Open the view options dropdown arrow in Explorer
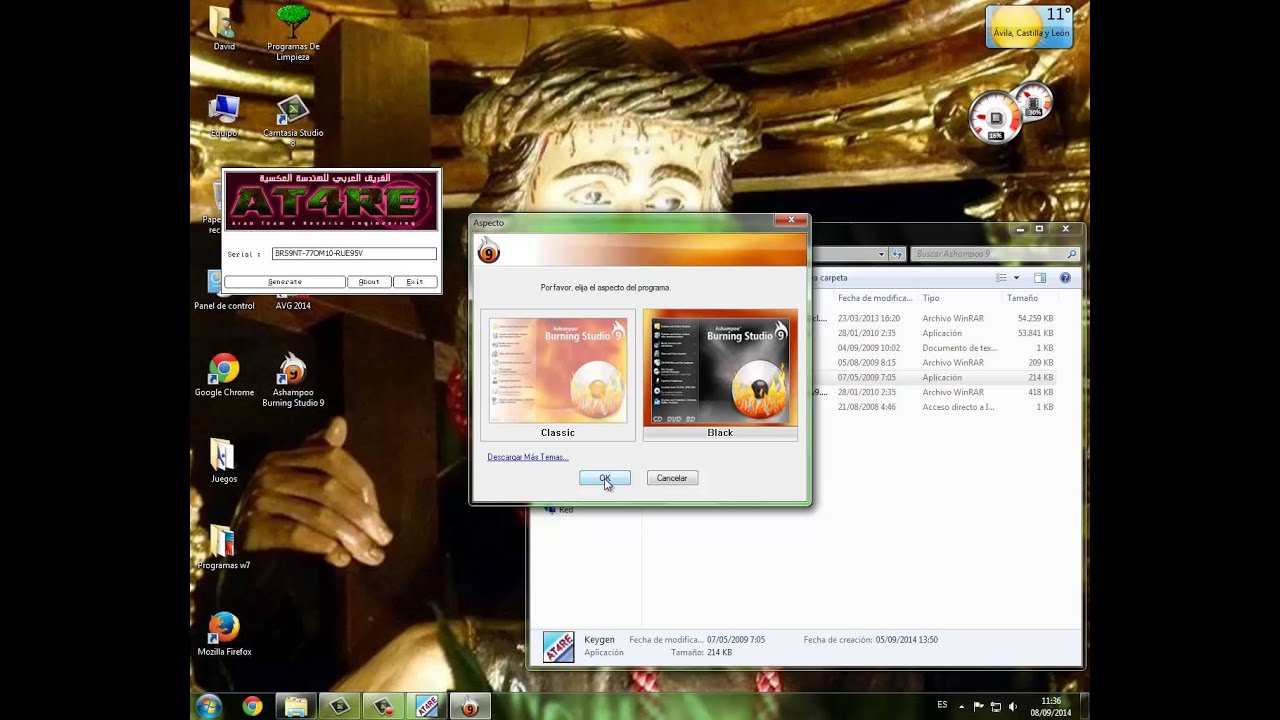Image resolution: width=1280 pixels, height=720 pixels. (1016, 278)
